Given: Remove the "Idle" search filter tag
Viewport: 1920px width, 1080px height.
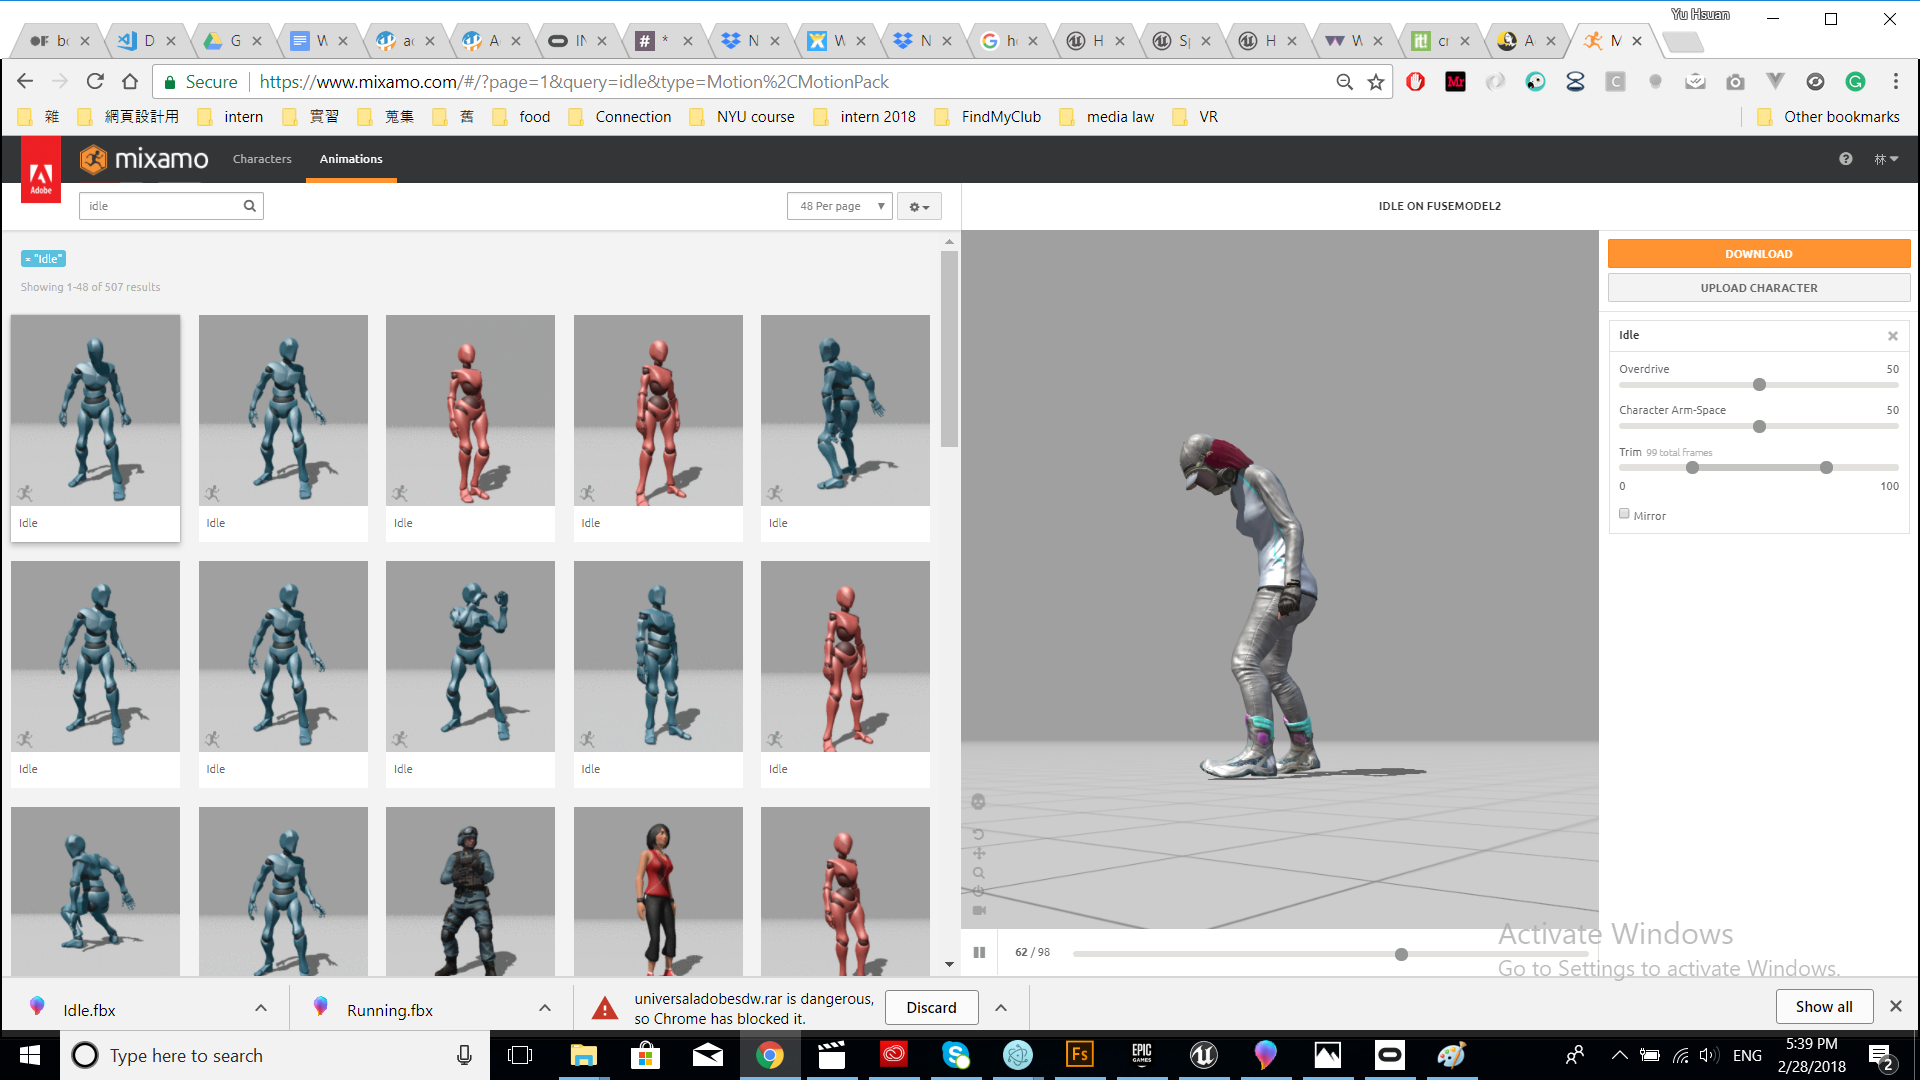Looking at the screenshot, I should [28, 259].
